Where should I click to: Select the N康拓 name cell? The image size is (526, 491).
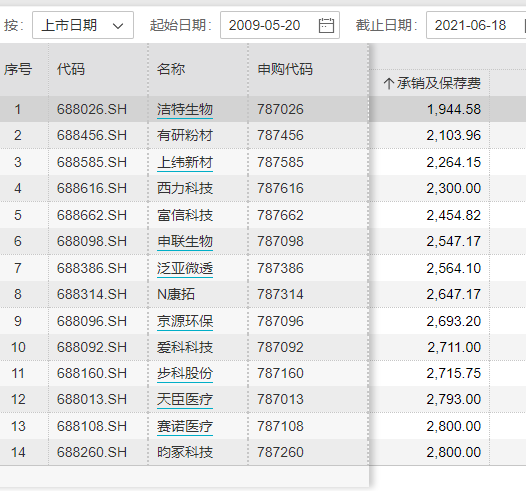point(176,294)
